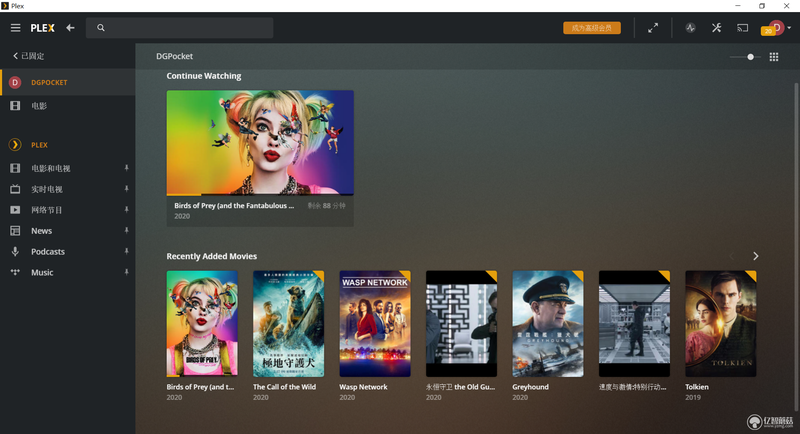
Task: Open Birds of Prey poster in Recently Added
Action: (202, 324)
